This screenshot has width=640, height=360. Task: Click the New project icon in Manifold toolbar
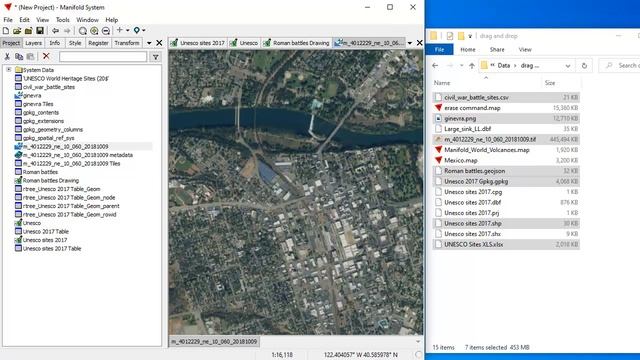click(6, 31)
